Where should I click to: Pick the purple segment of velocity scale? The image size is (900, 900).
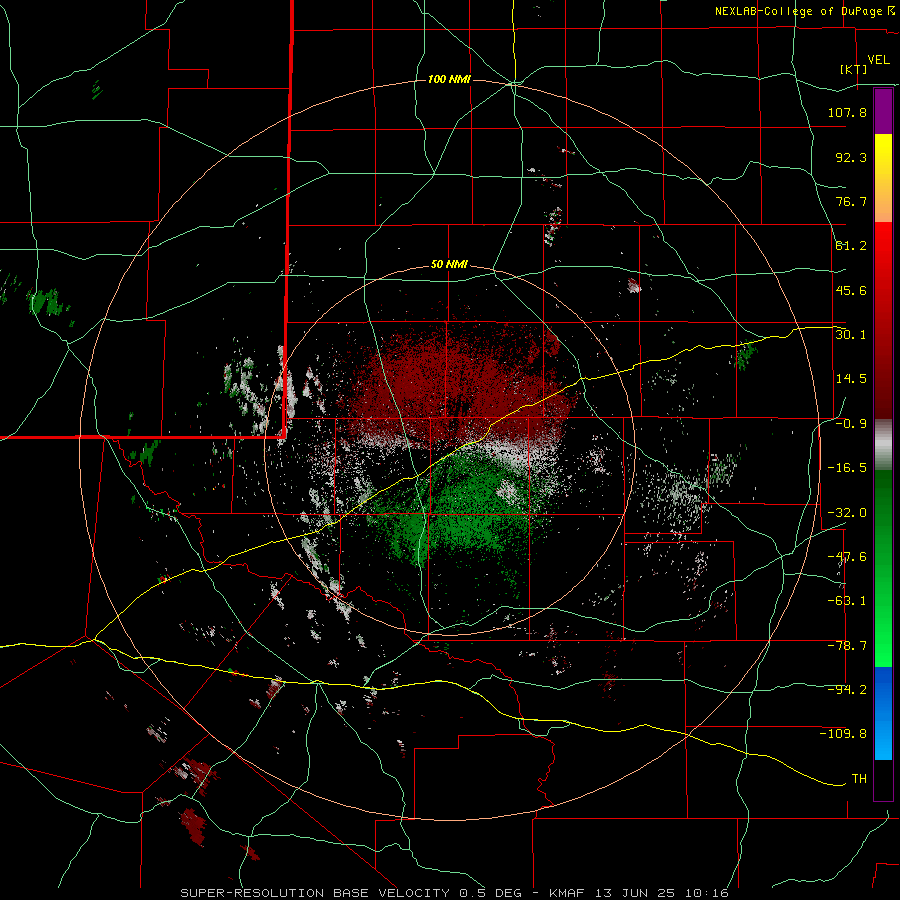(883, 111)
